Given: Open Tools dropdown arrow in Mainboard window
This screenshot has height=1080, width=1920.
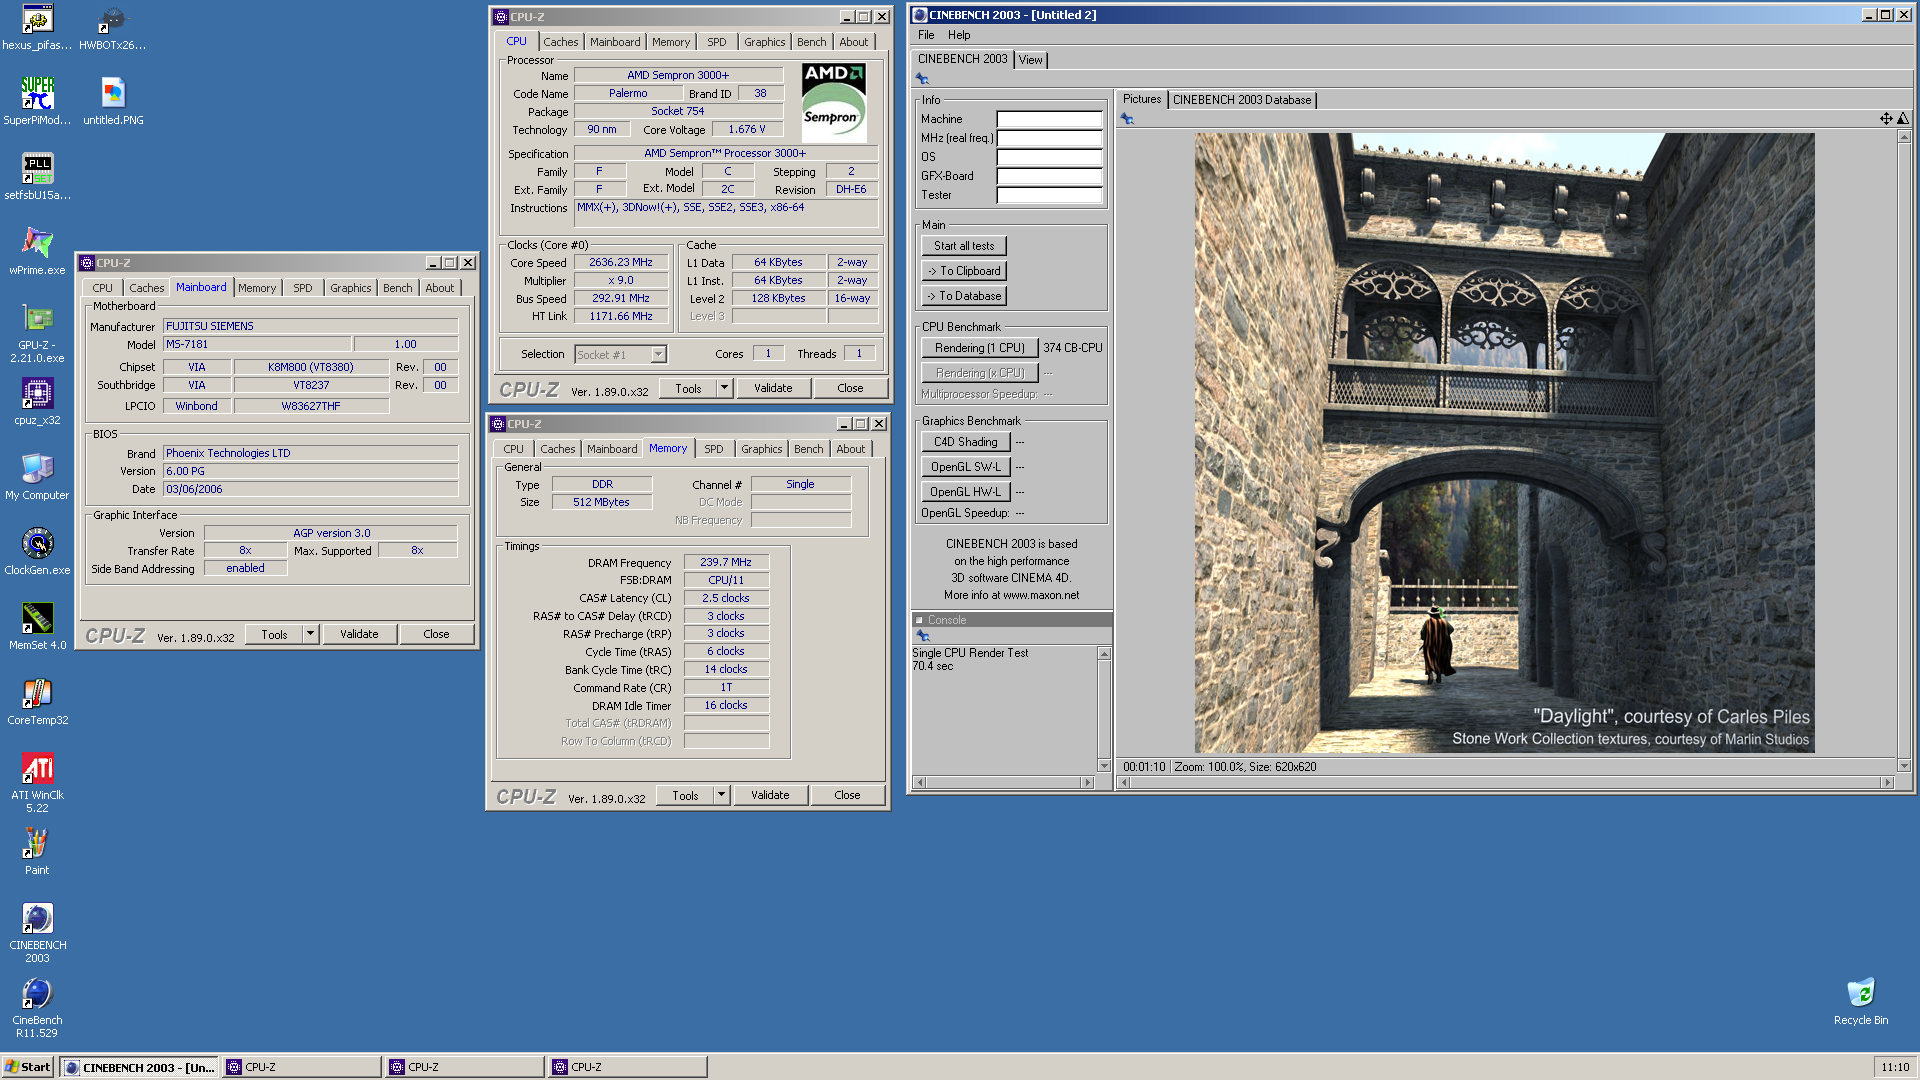Looking at the screenshot, I should (310, 634).
